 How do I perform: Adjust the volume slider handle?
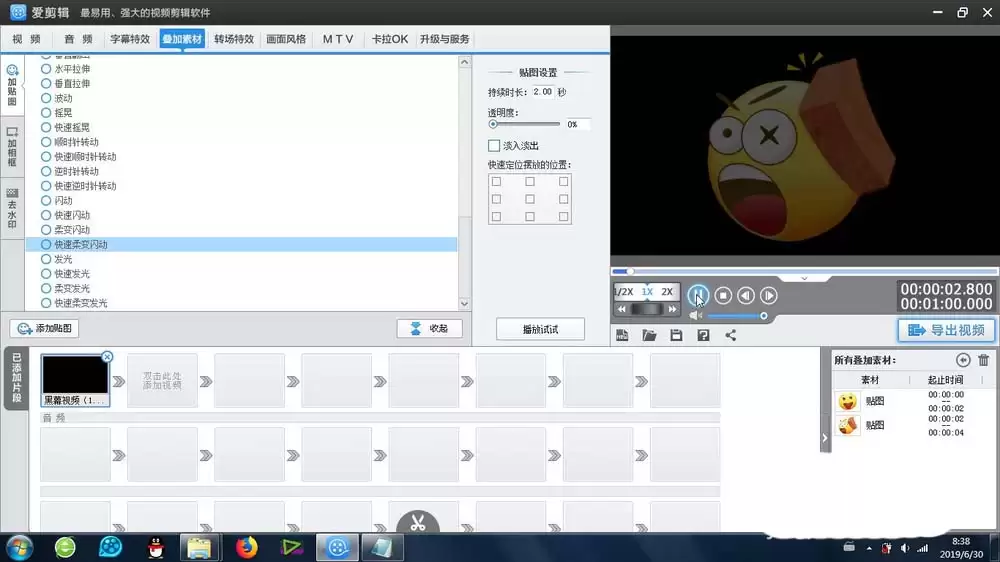(763, 316)
